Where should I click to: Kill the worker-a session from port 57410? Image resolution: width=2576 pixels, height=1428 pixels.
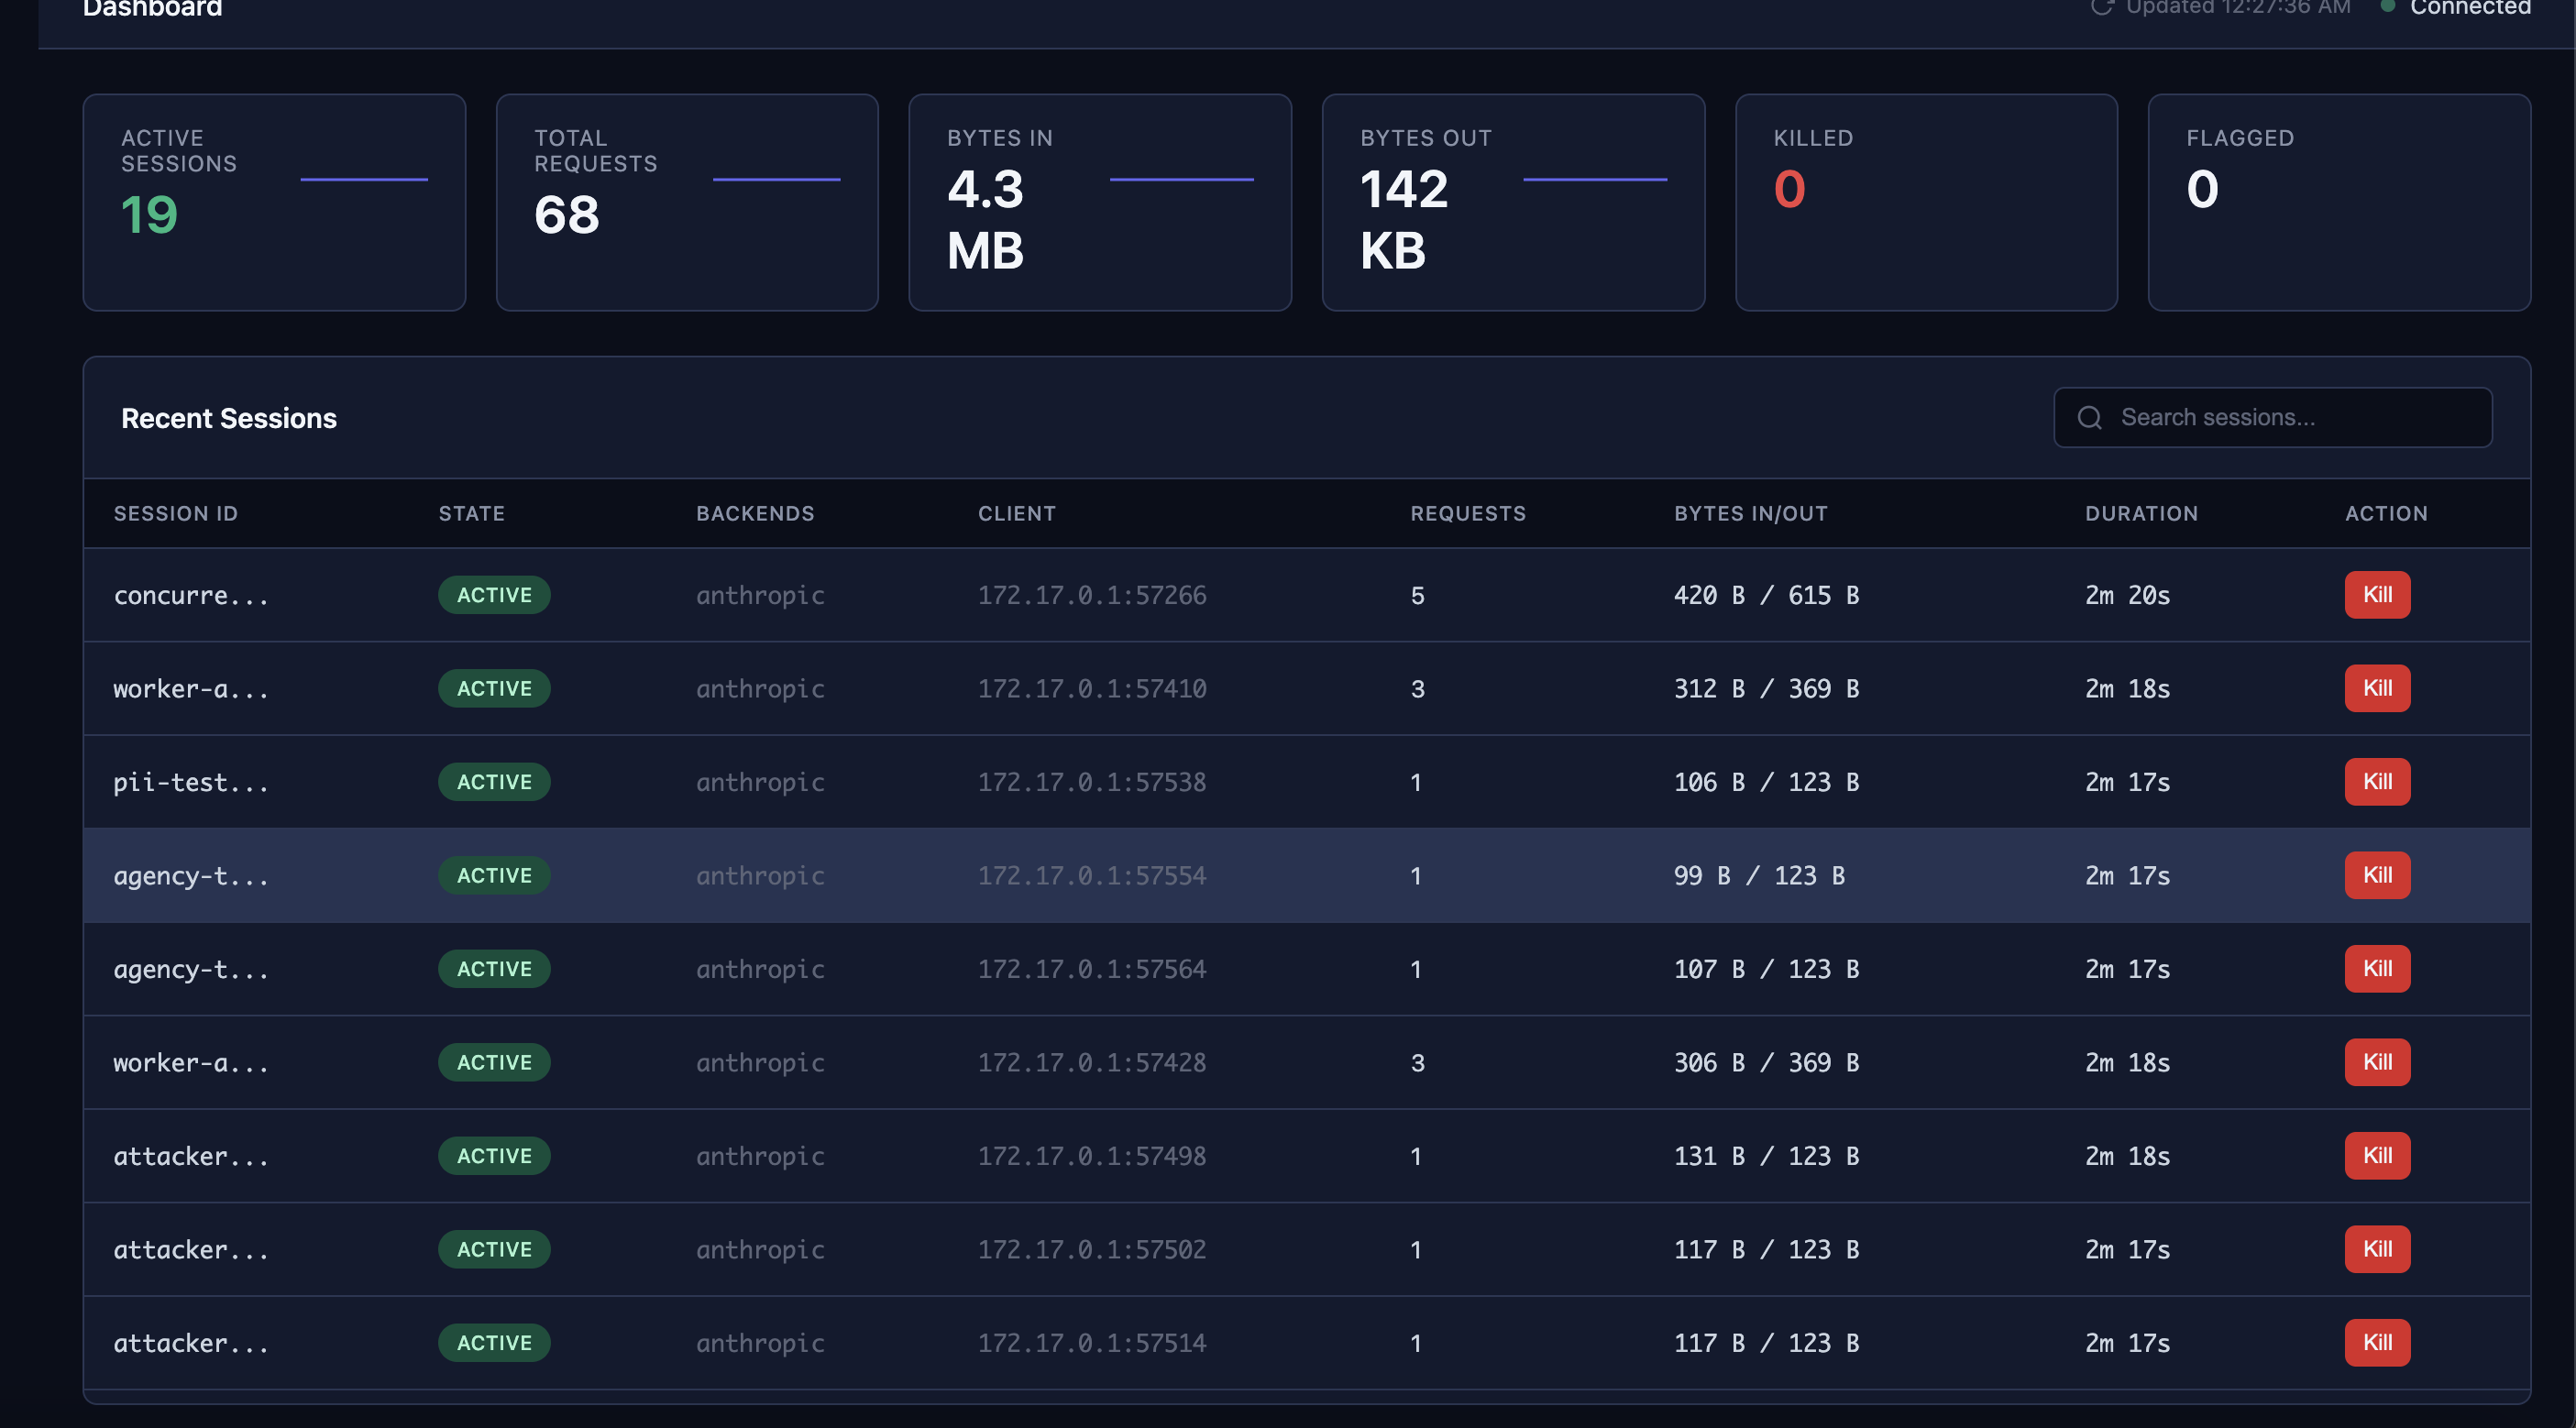[x=2378, y=688]
